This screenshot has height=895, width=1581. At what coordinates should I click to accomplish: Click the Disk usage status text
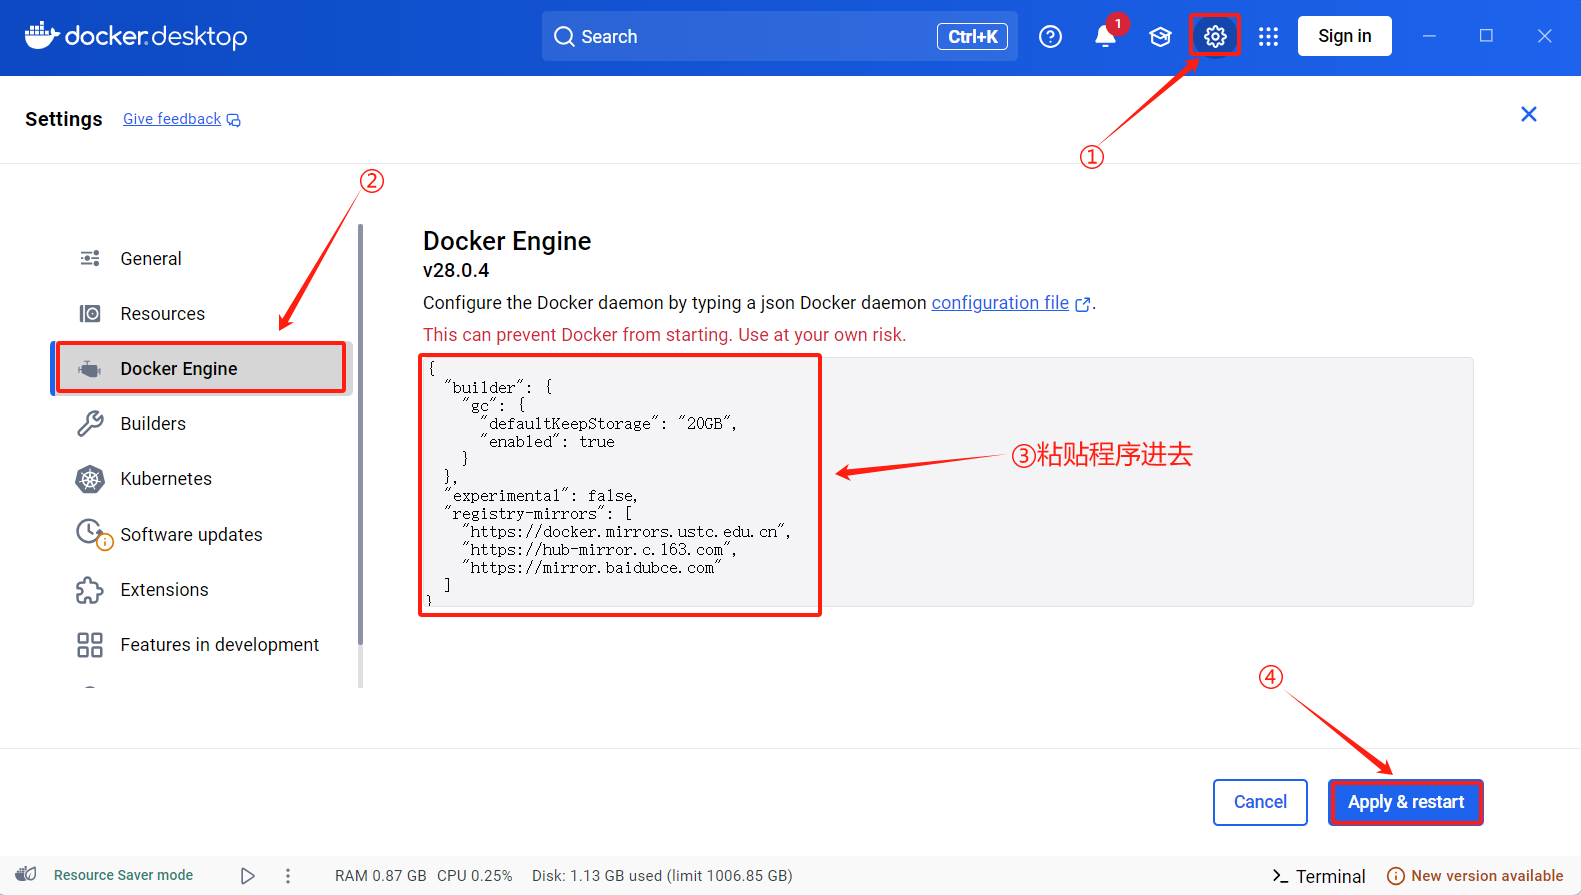click(662, 876)
